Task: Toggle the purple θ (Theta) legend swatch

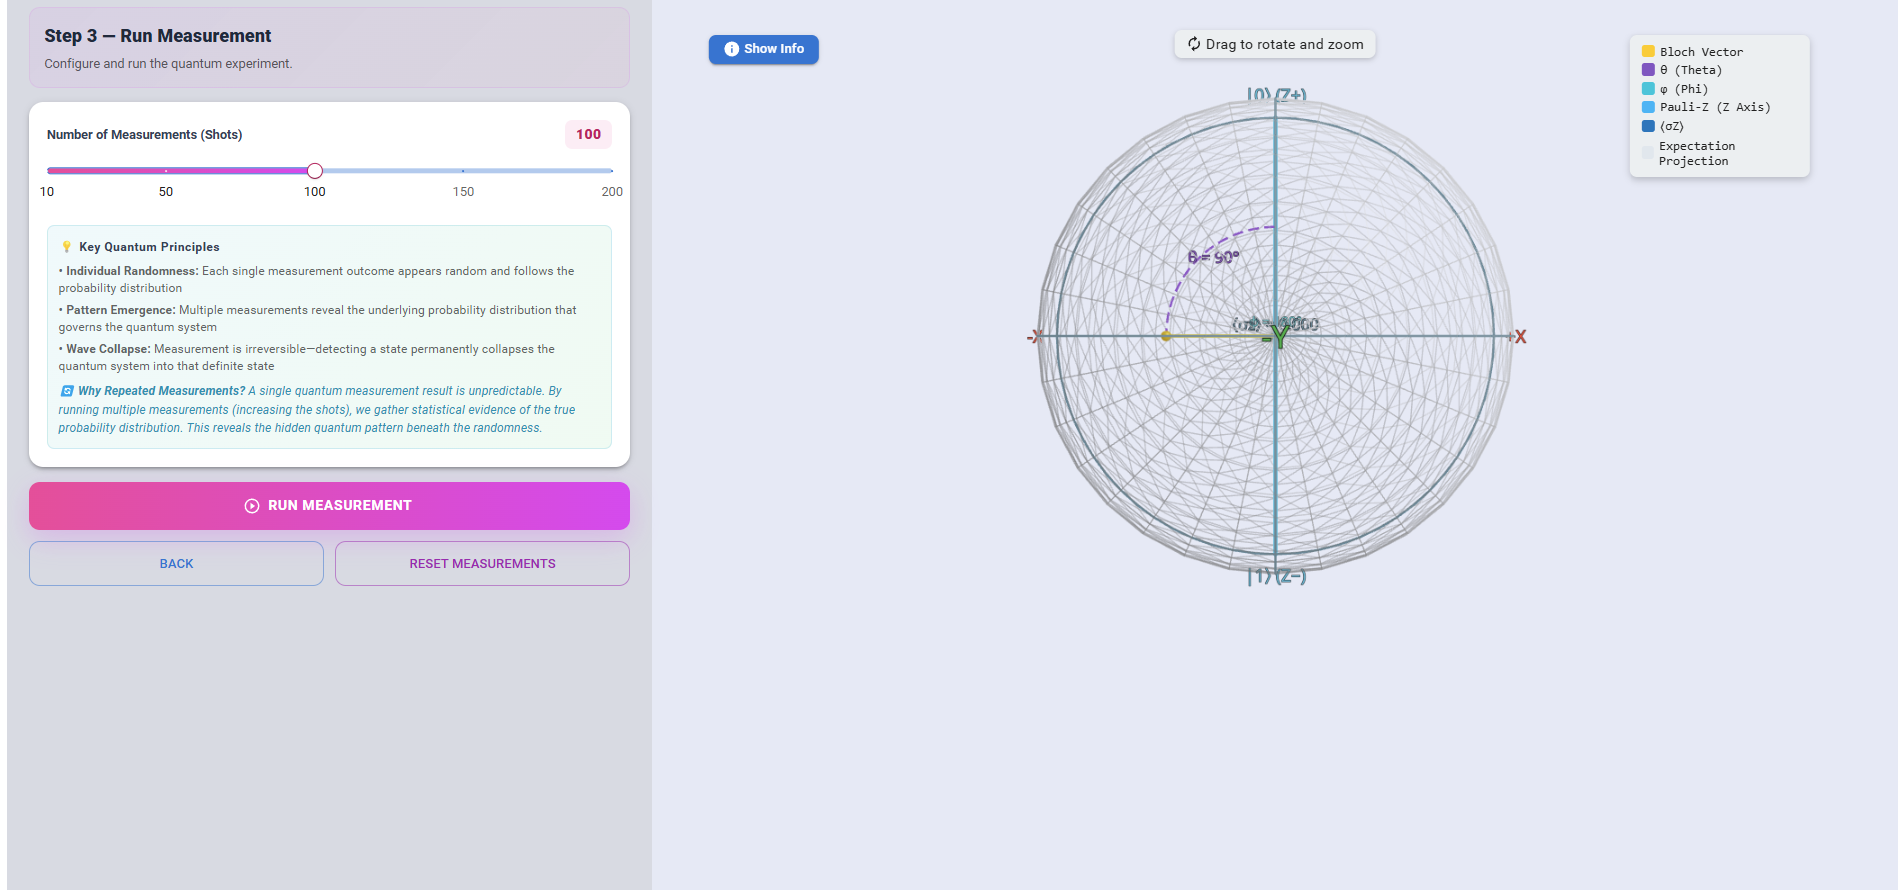Action: tap(1648, 70)
